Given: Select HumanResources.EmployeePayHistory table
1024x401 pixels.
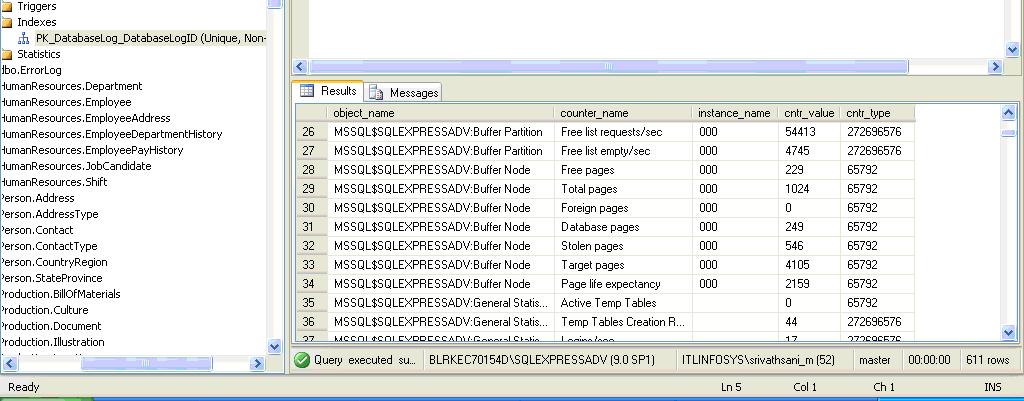Looking at the screenshot, I should tap(91, 150).
